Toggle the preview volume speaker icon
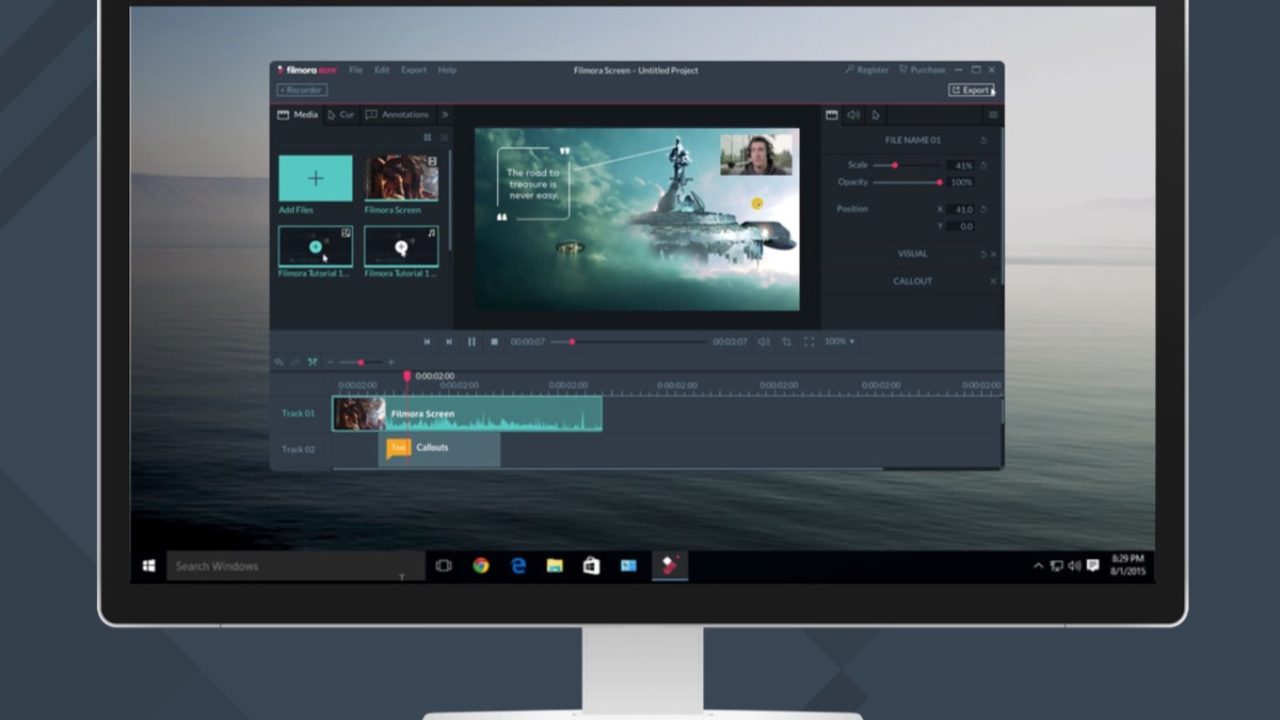The height and width of the screenshot is (720, 1280). 764,342
